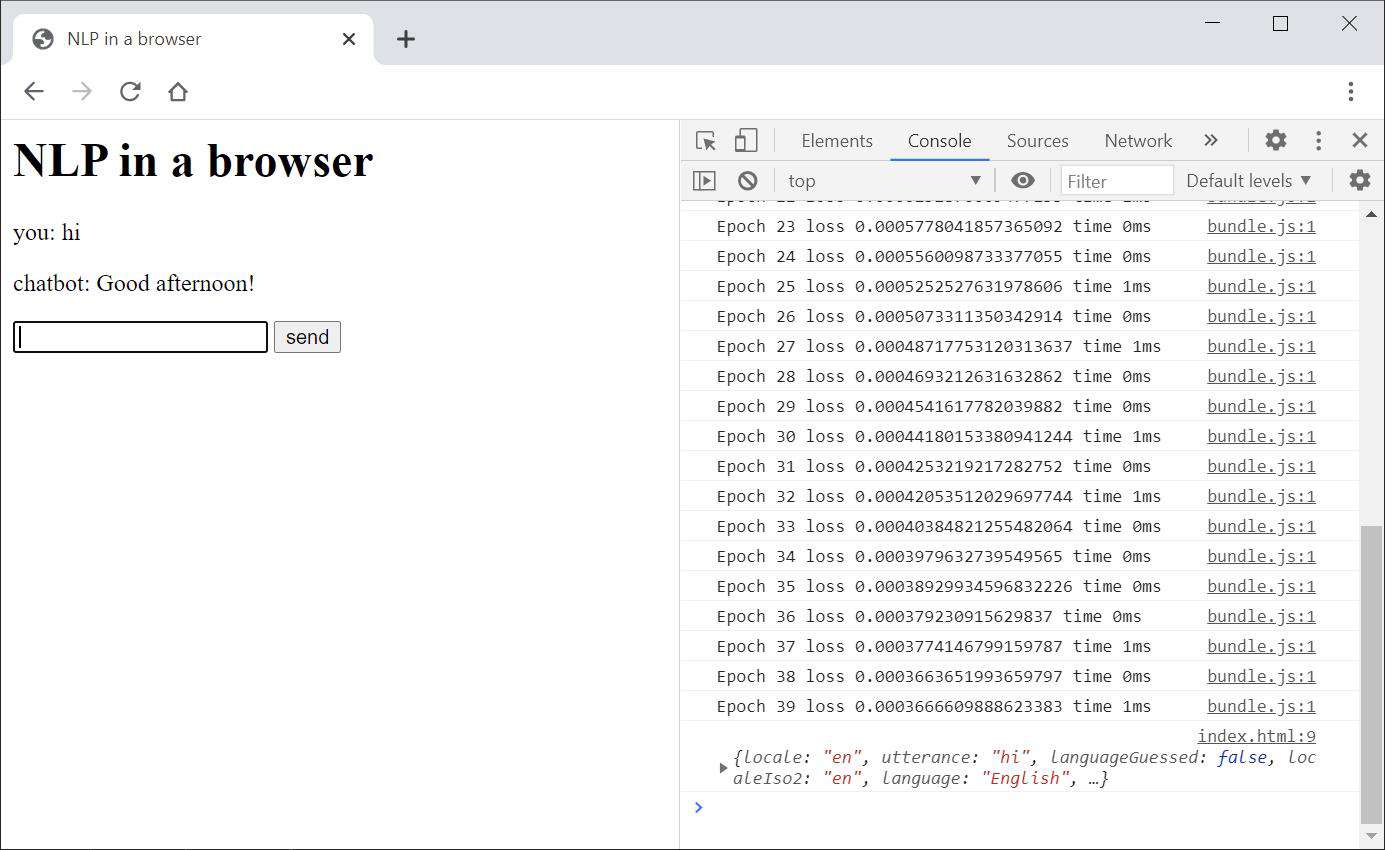Open the top JavaScript context dropdown
The width and height of the screenshot is (1385, 850).
point(884,181)
